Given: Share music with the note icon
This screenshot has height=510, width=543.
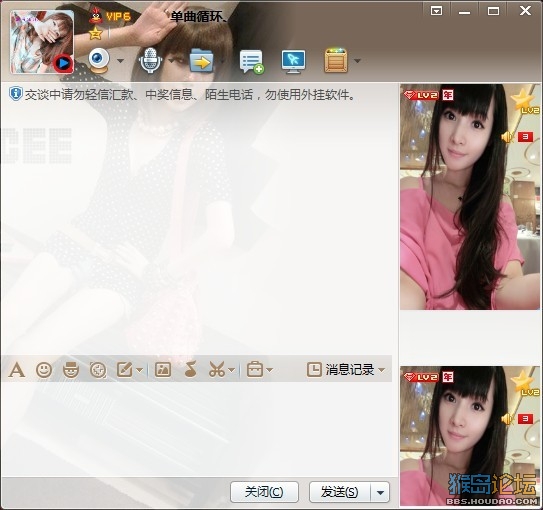Looking at the screenshot, I should click(x=190, y=369).
